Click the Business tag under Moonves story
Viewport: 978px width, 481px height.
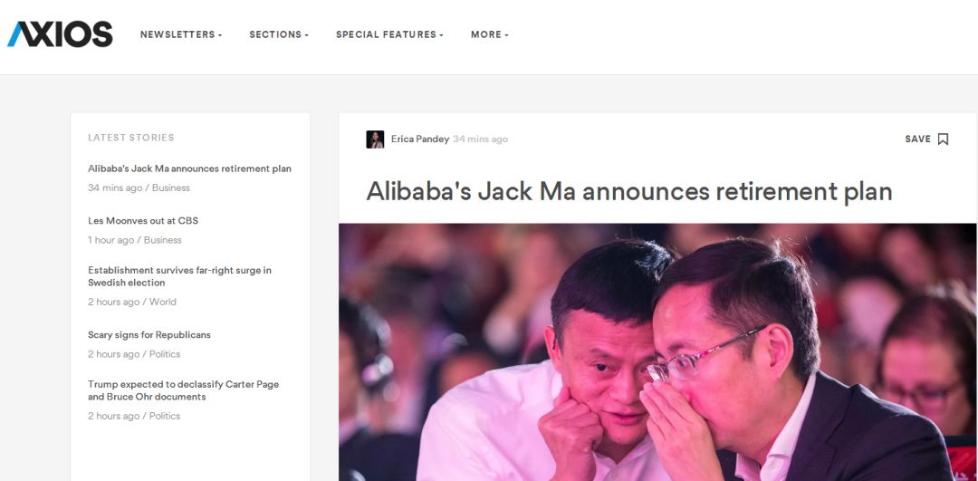[x=163, y=240]
